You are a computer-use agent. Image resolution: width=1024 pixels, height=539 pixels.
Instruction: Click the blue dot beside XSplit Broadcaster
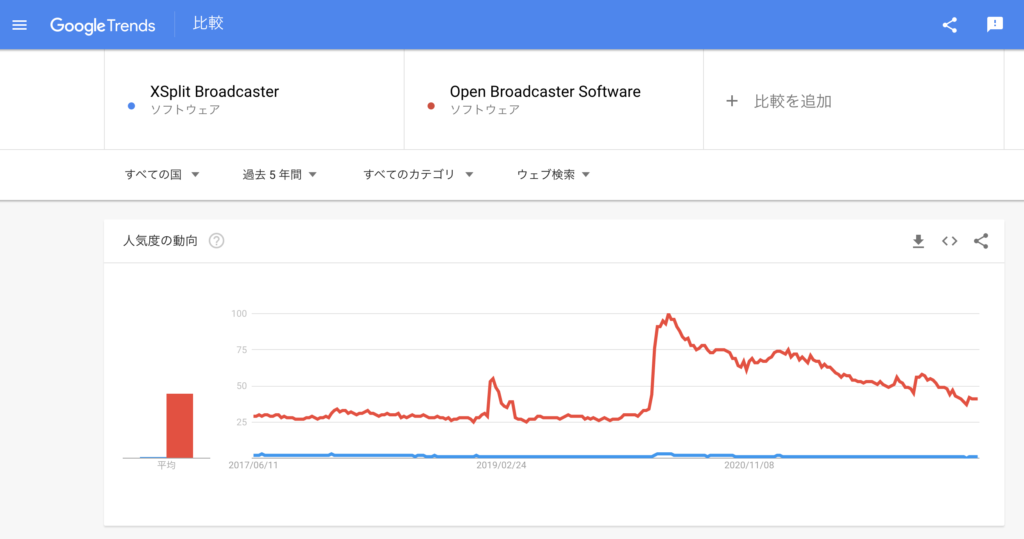click(x=131, y=106)
